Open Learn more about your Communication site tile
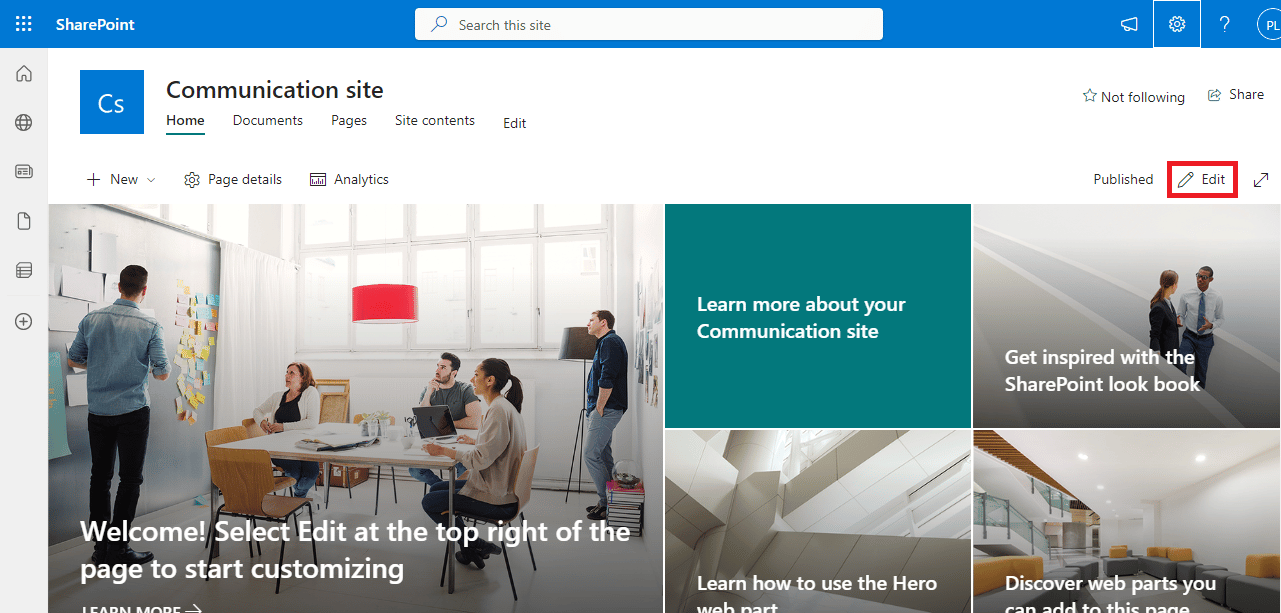This screenshot has height=613, width=1281. click(818, 316)
